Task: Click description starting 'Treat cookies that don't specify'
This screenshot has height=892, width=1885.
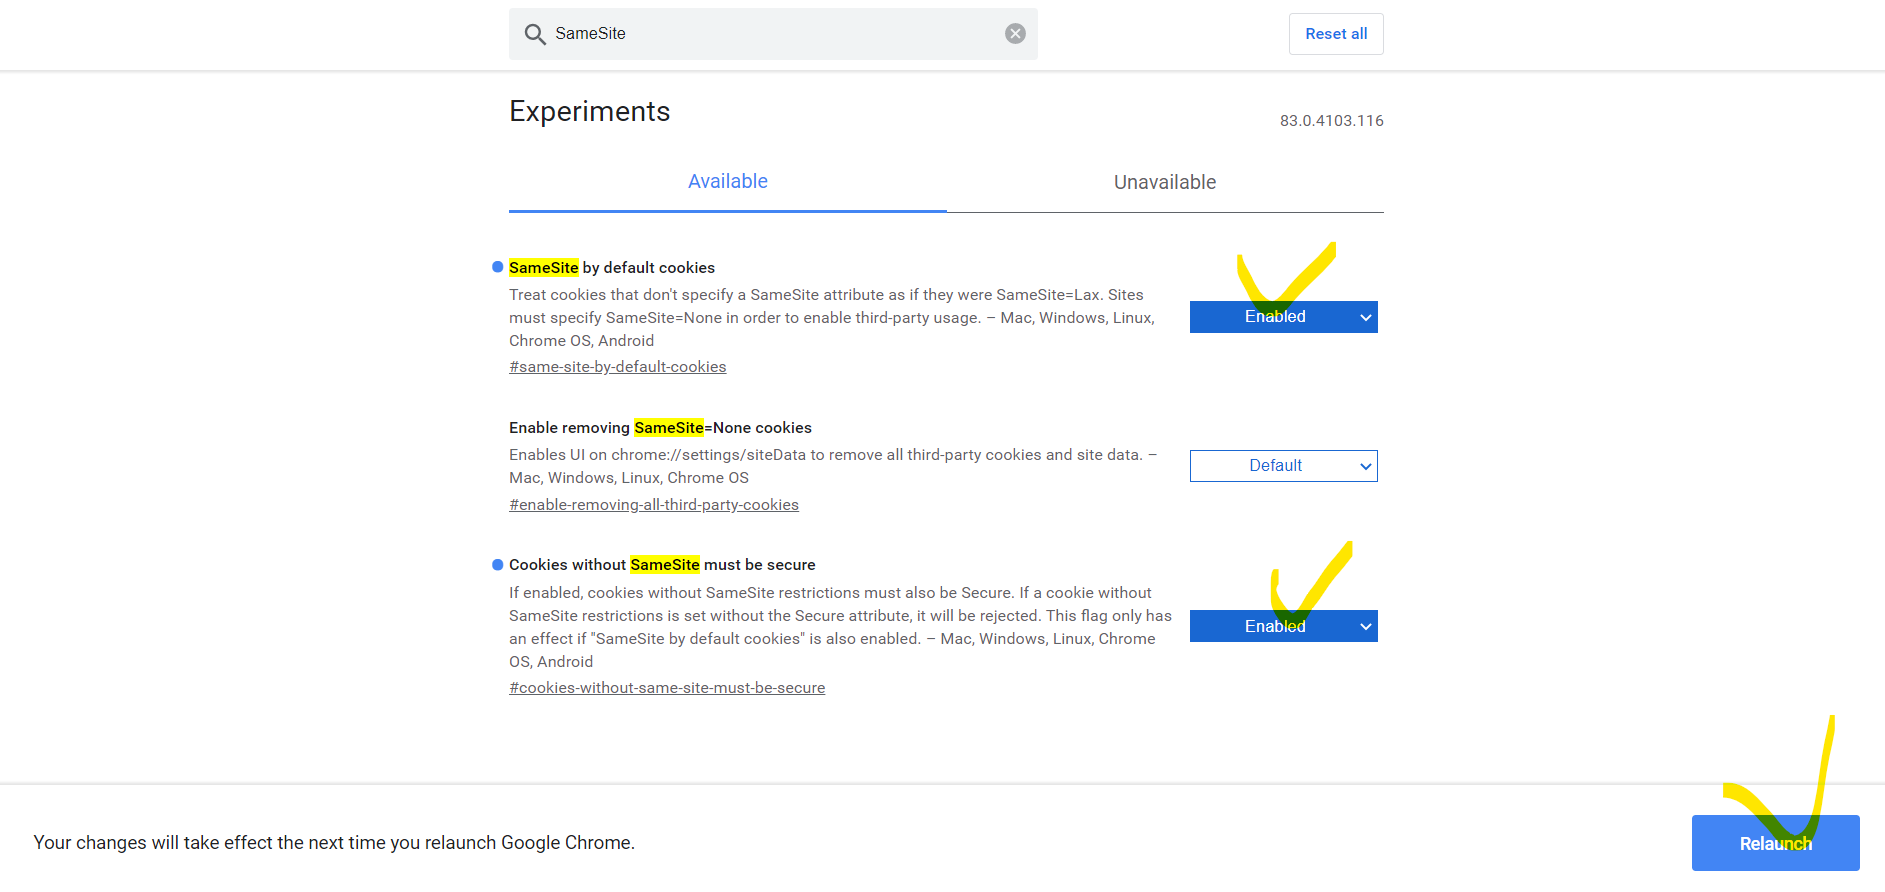Action: (x=832, y=318)
